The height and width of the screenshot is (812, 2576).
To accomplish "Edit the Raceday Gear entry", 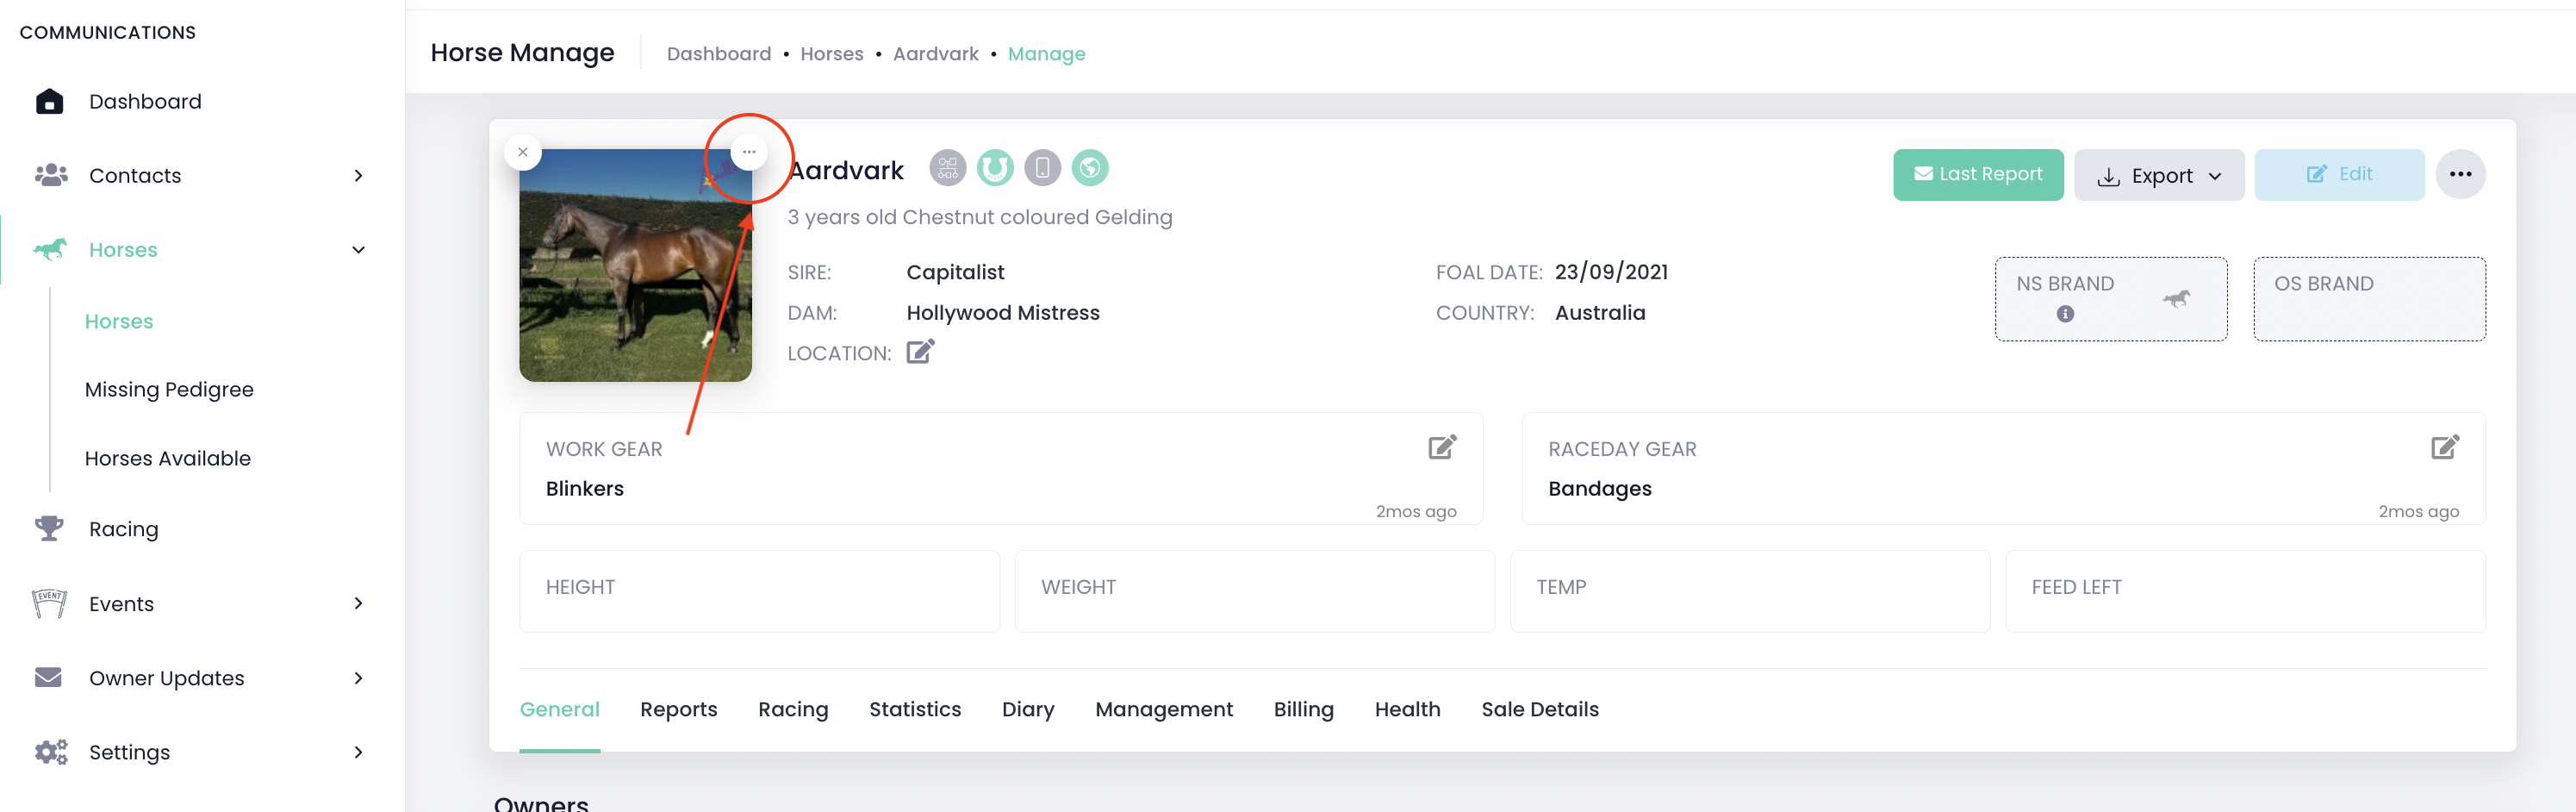I will click(x=2444, y=447).
